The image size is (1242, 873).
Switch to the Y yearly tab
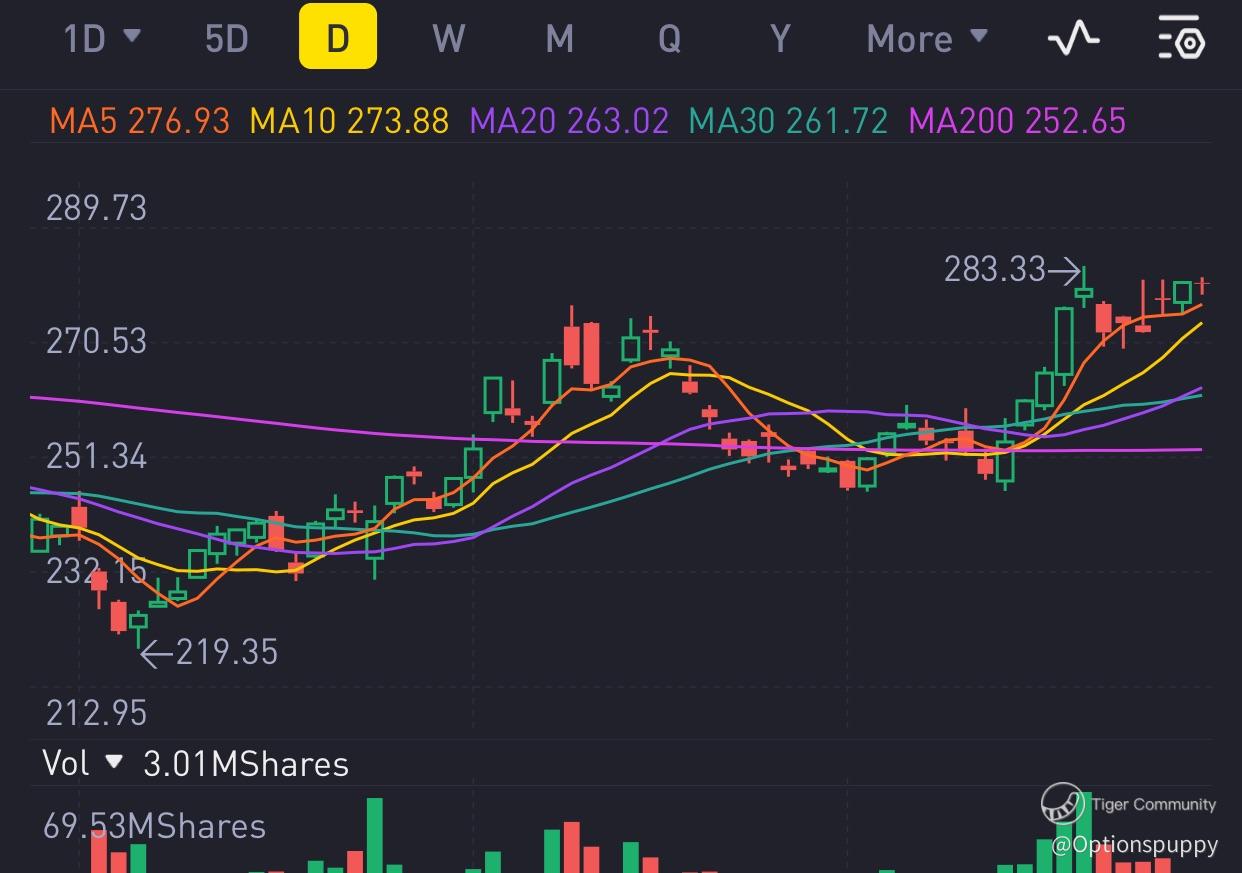780,39
